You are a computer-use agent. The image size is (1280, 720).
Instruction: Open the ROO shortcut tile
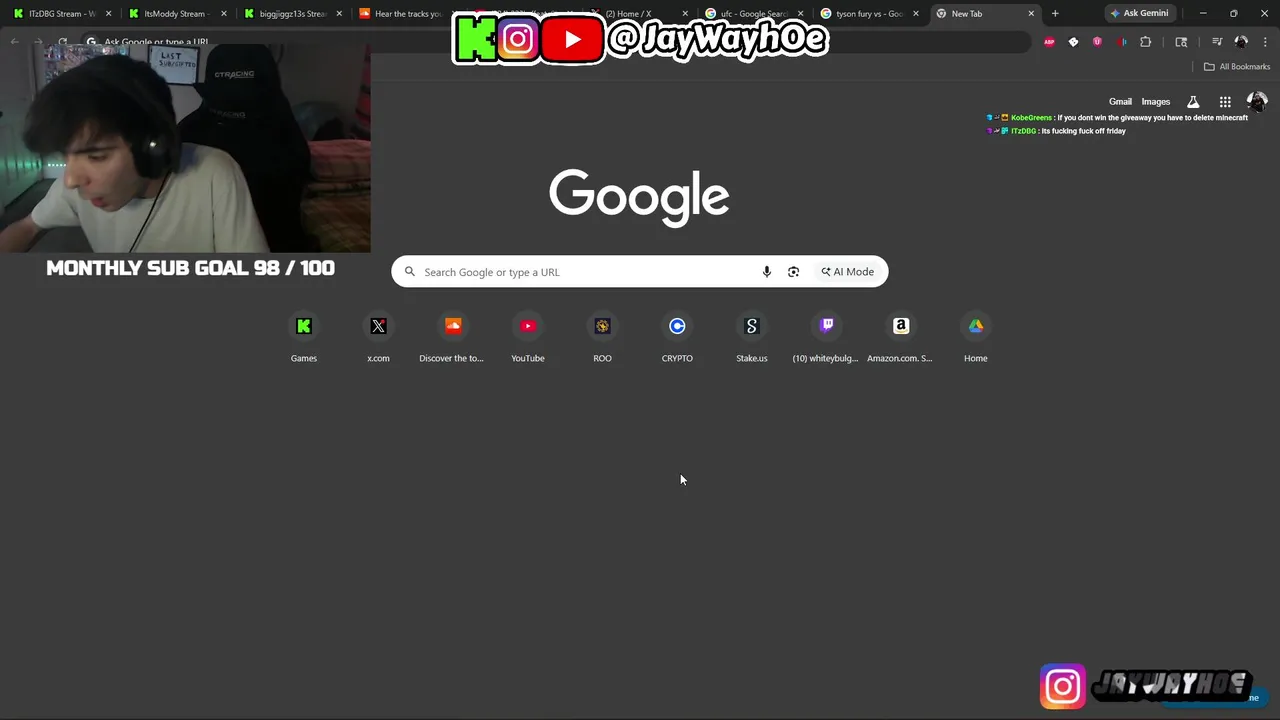coord(602,339)
